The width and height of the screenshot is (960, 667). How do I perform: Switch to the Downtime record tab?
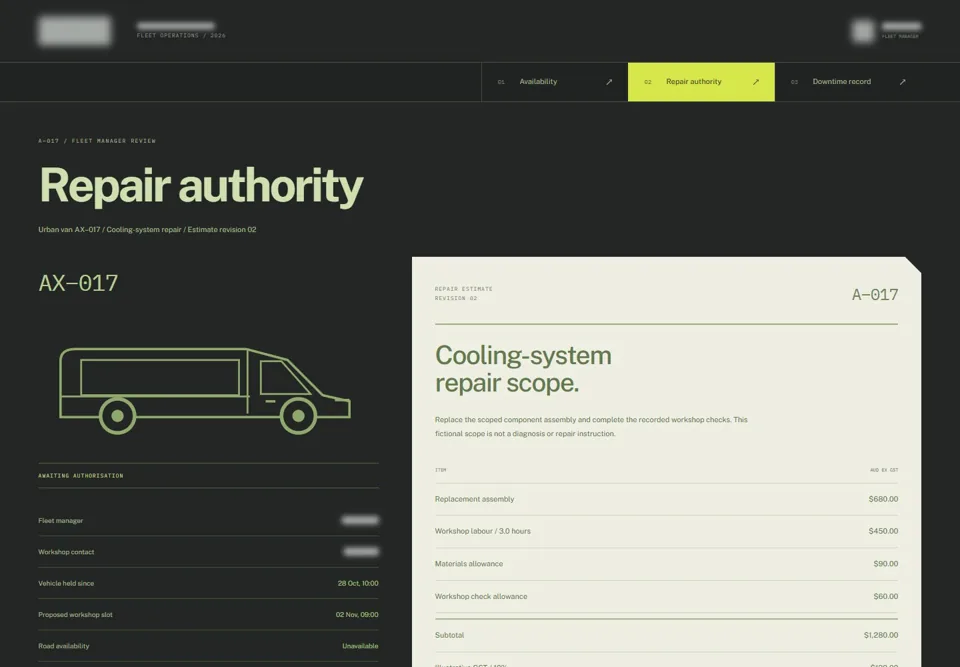848,82
